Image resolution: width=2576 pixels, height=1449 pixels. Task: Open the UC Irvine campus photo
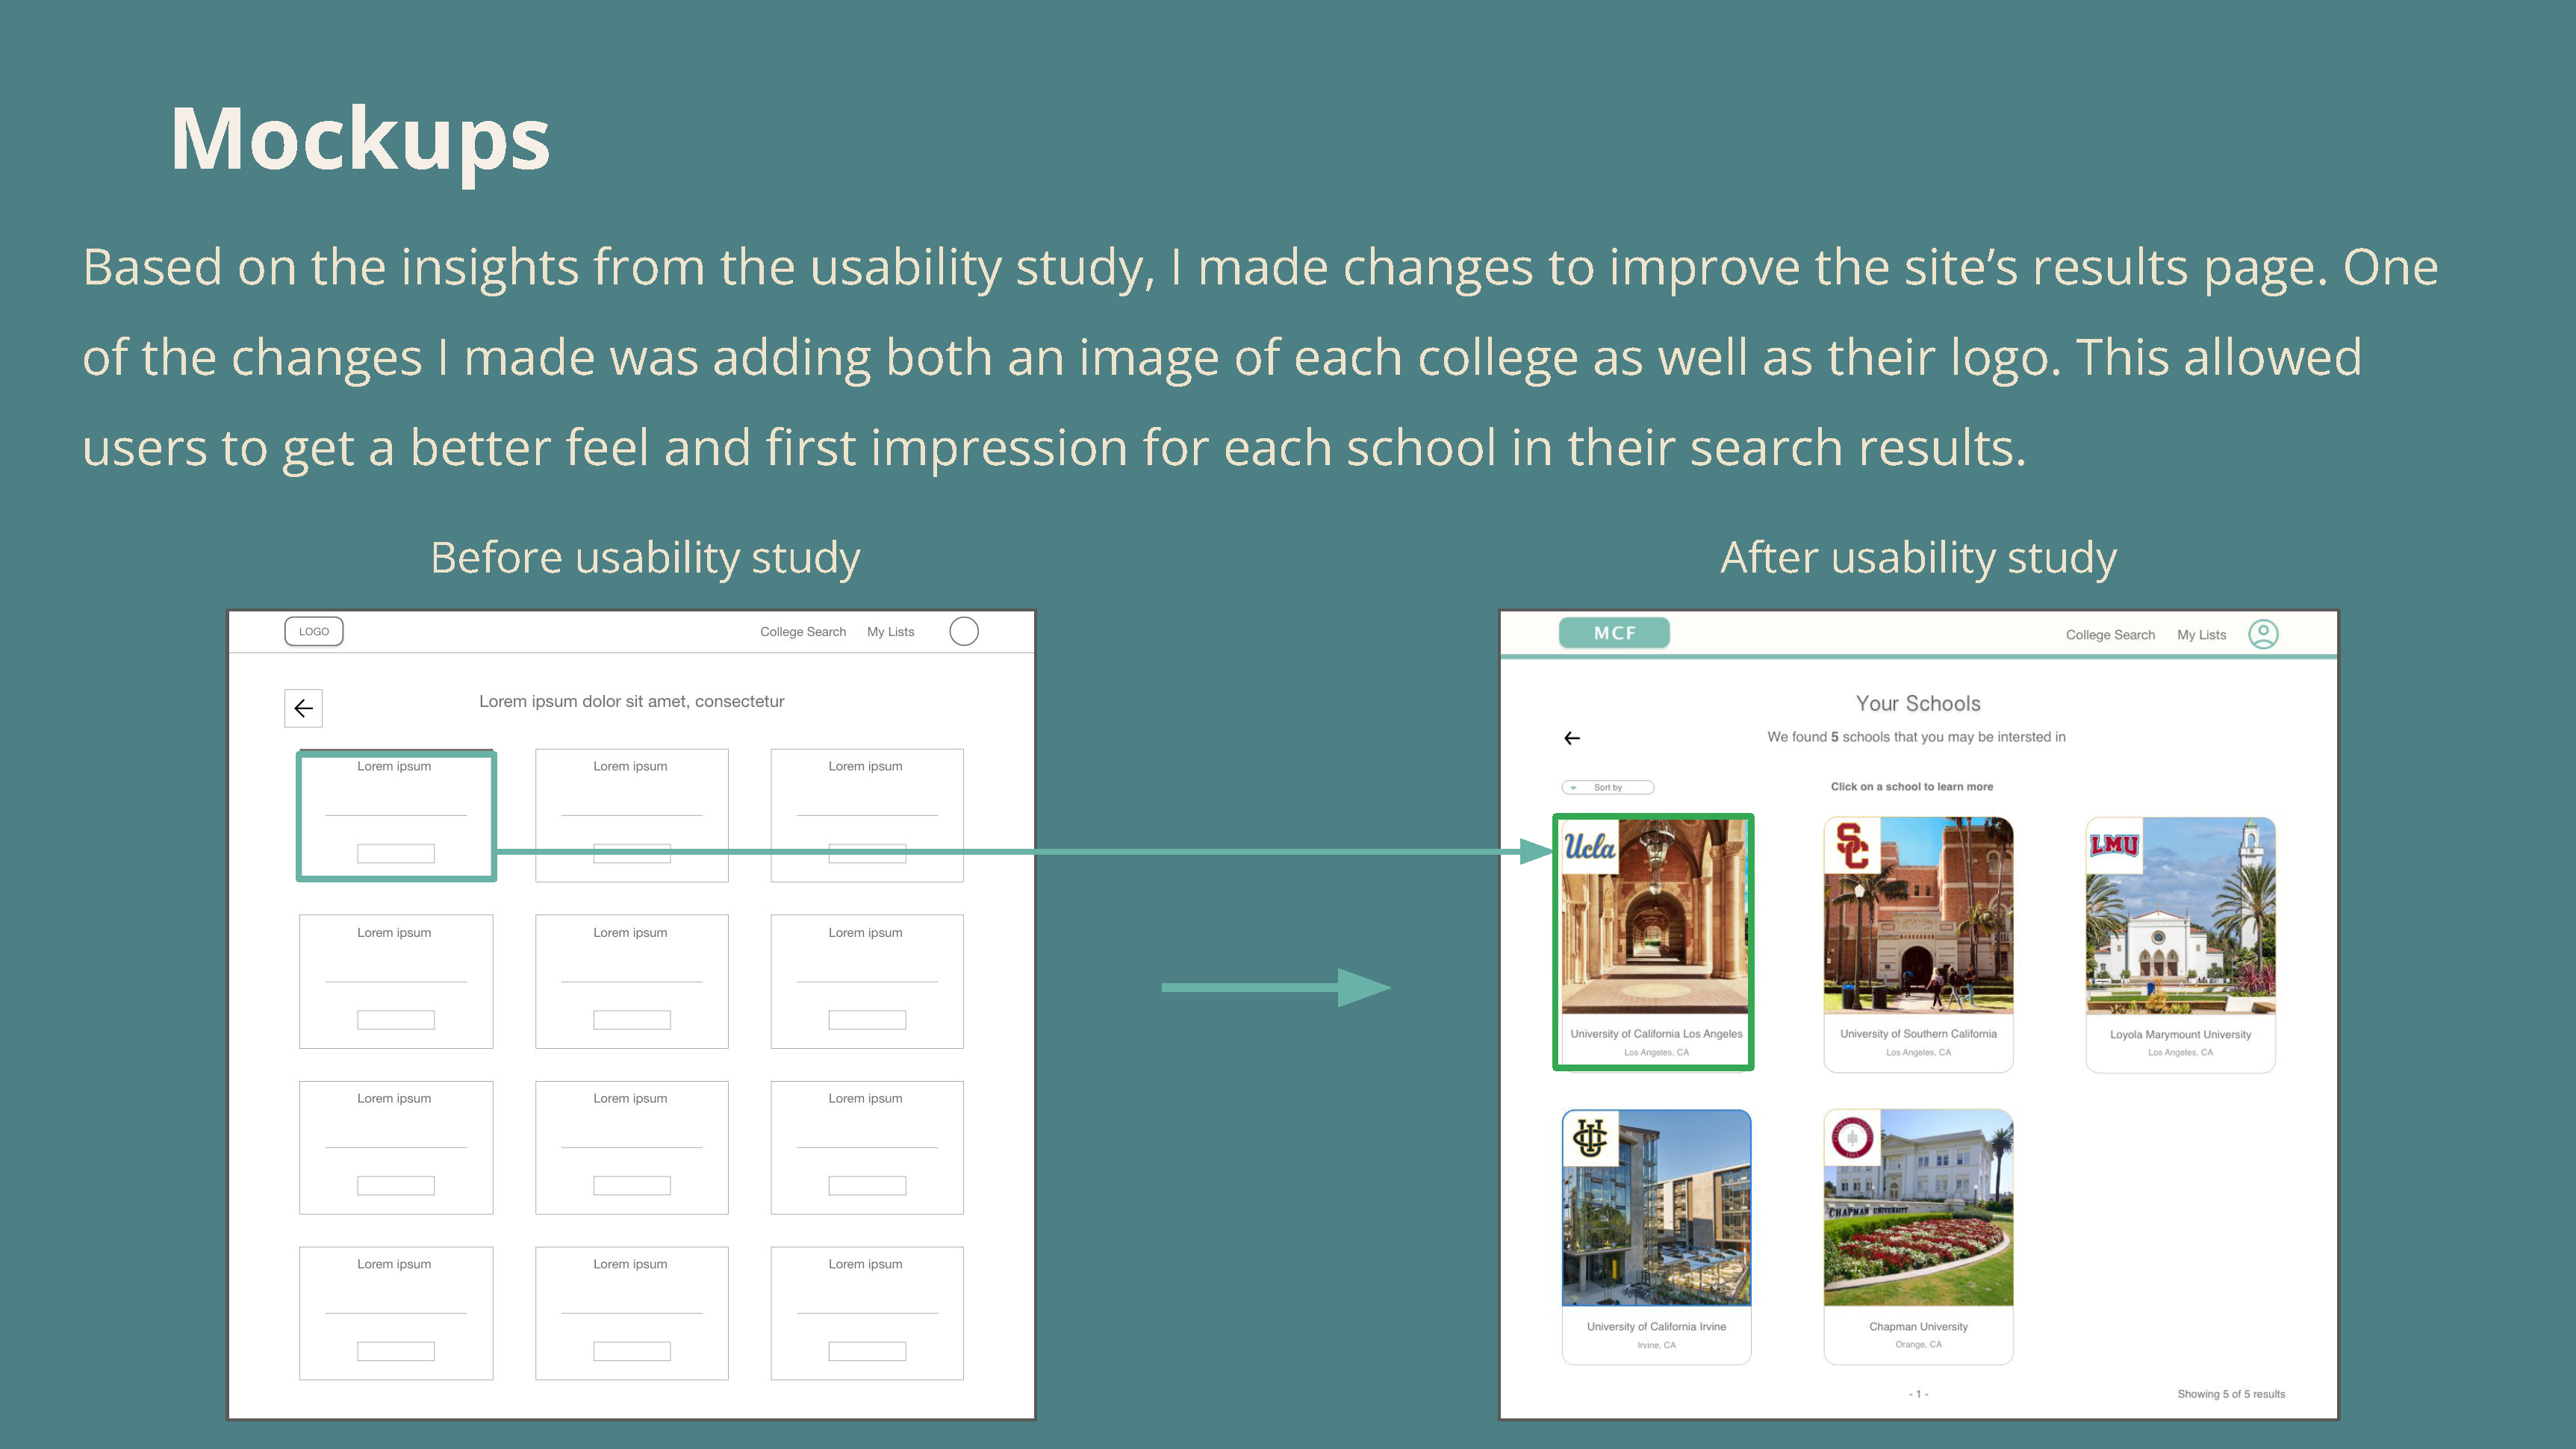[x=1656, y=1208]
